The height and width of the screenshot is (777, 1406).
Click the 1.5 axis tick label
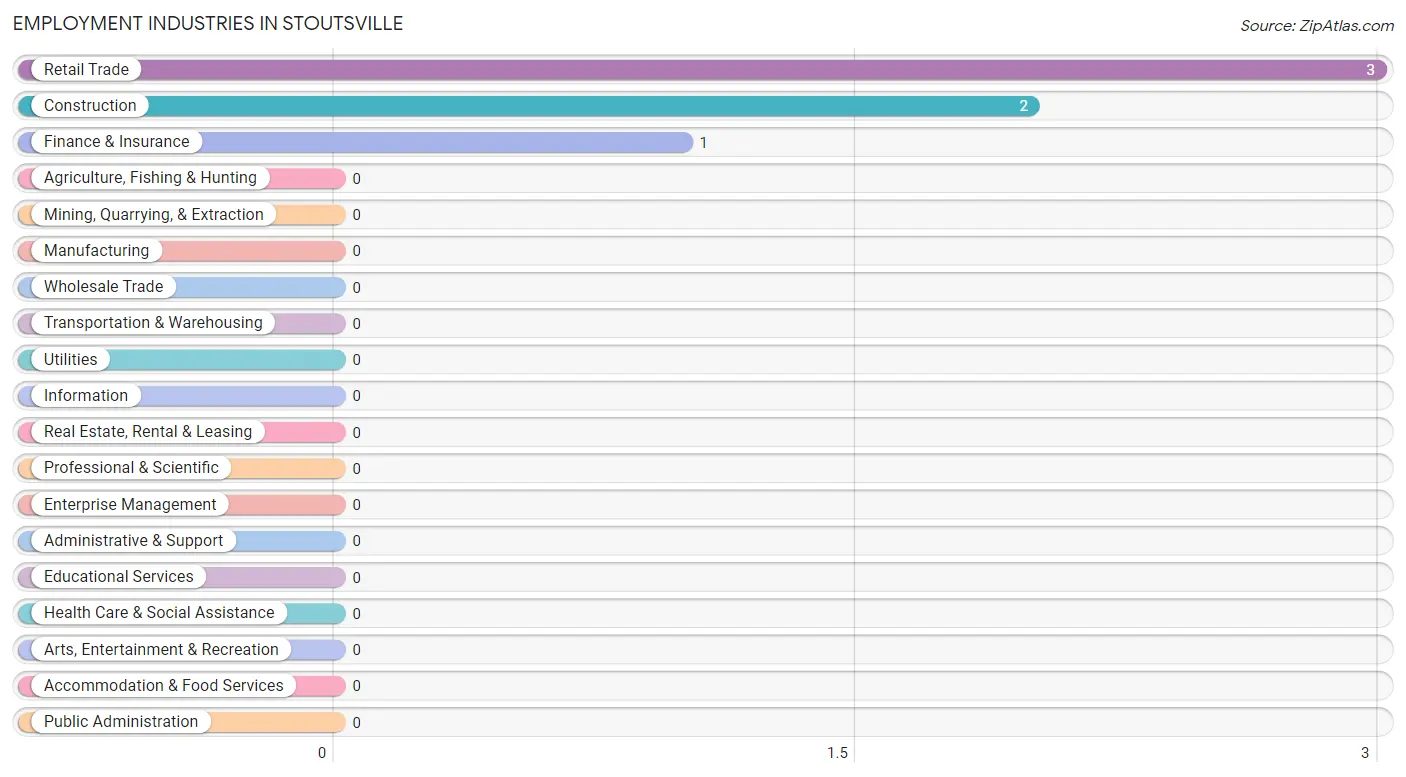pyautogui.click(x=837, y=753)
